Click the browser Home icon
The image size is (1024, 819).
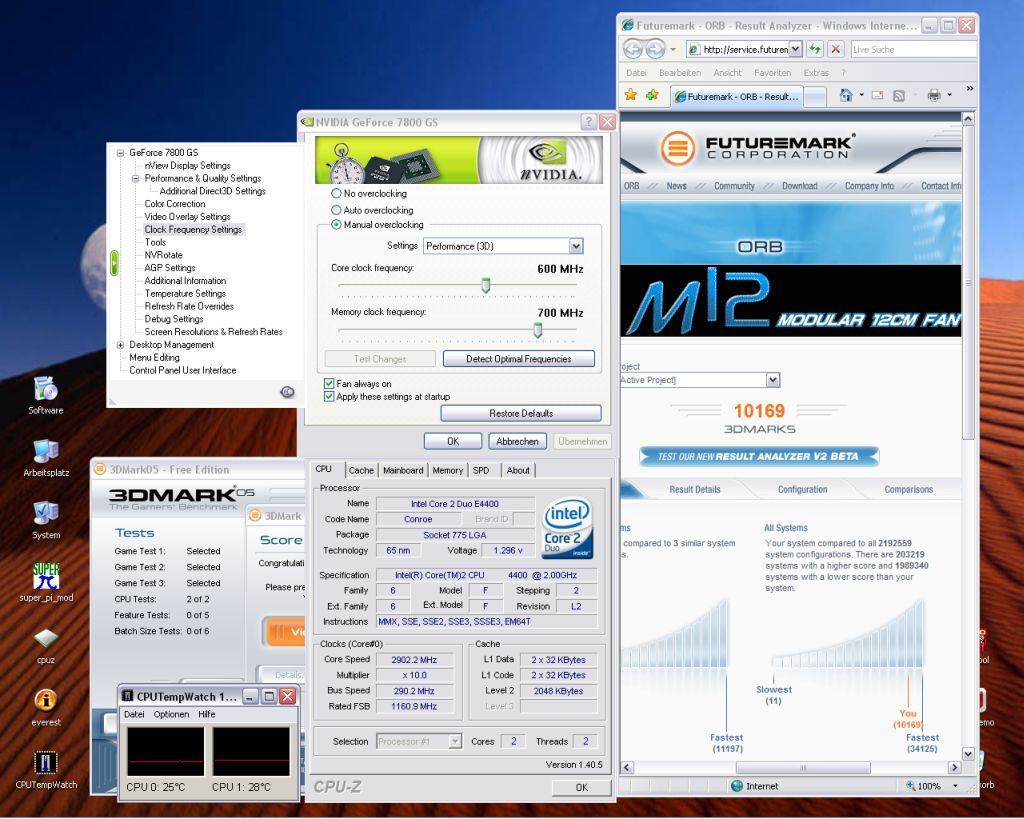tap(846, 95)
